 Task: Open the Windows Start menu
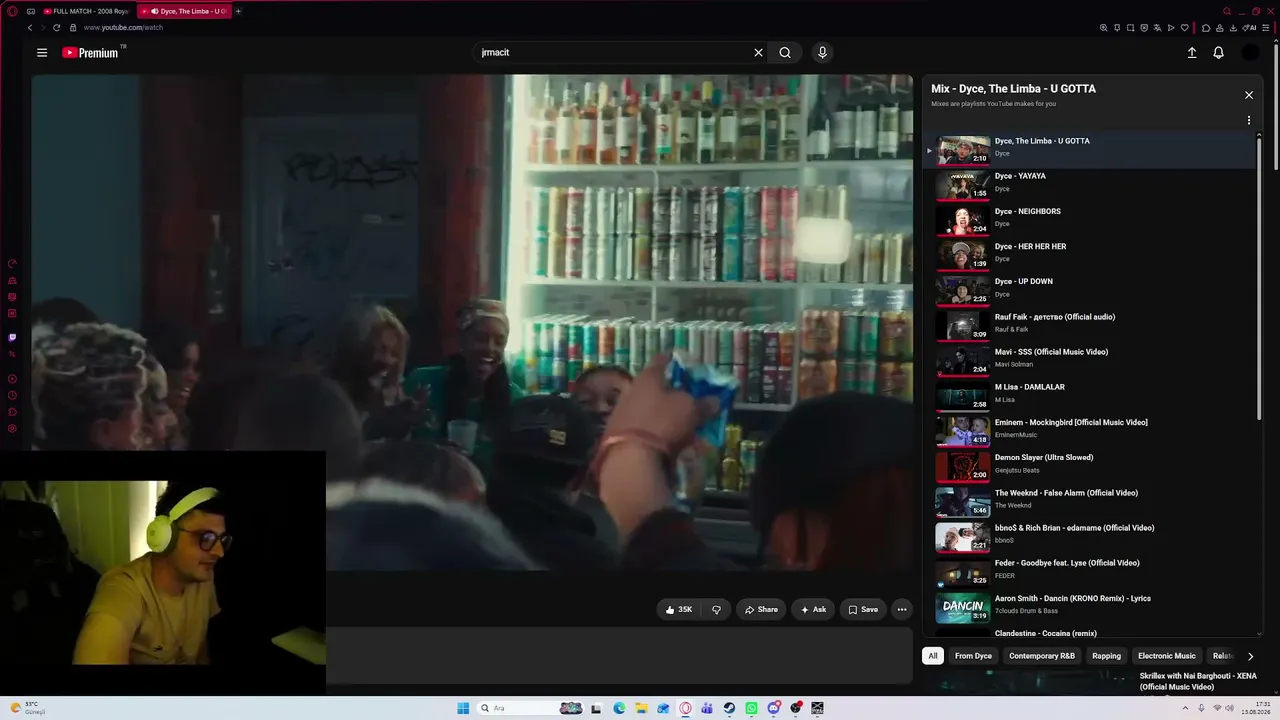pyautogui.click(x=463, y=708)
